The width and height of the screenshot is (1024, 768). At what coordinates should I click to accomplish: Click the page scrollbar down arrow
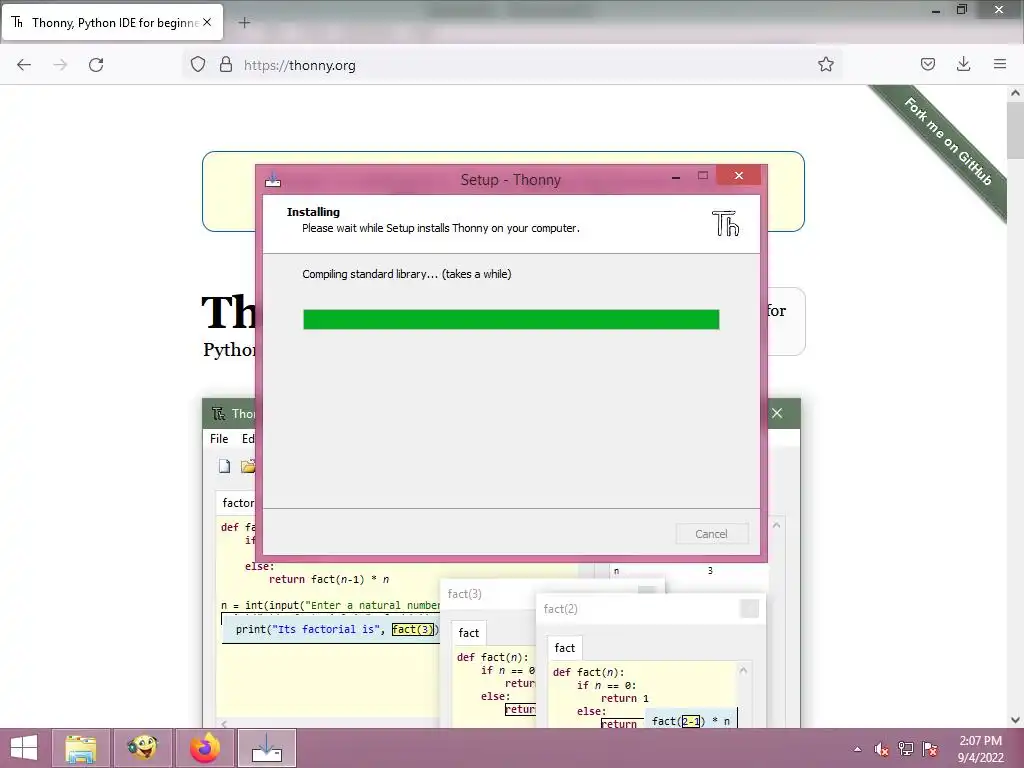pyautogui.click(x=1016, y=720)
